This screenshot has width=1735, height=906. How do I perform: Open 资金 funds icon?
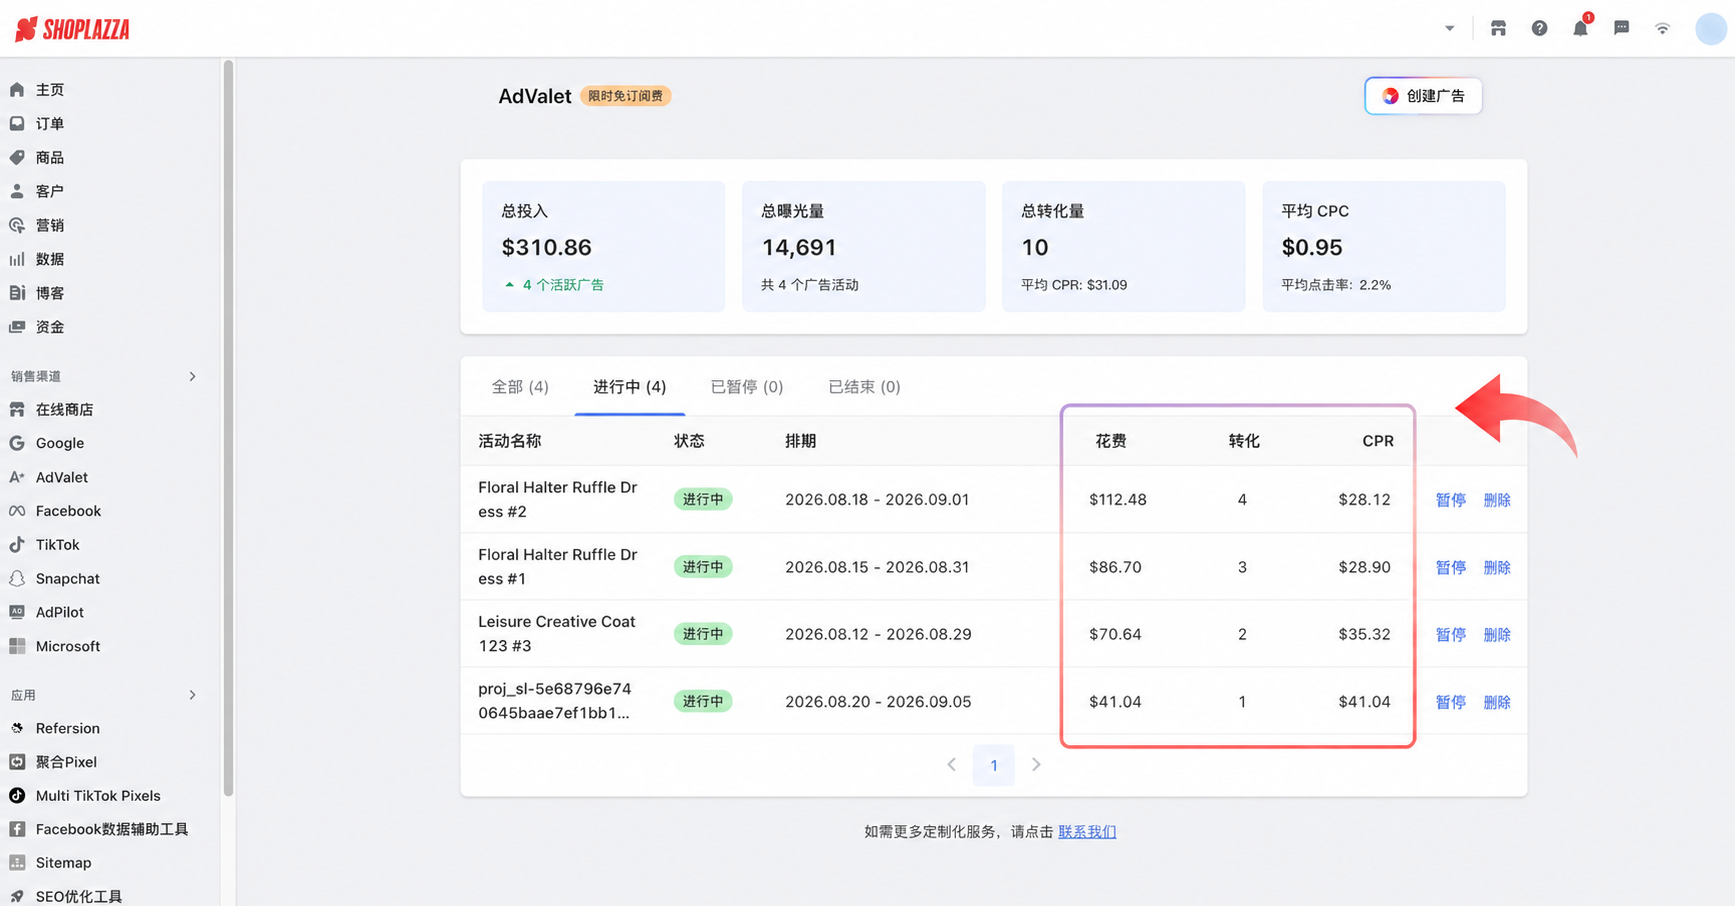point(17,327)
